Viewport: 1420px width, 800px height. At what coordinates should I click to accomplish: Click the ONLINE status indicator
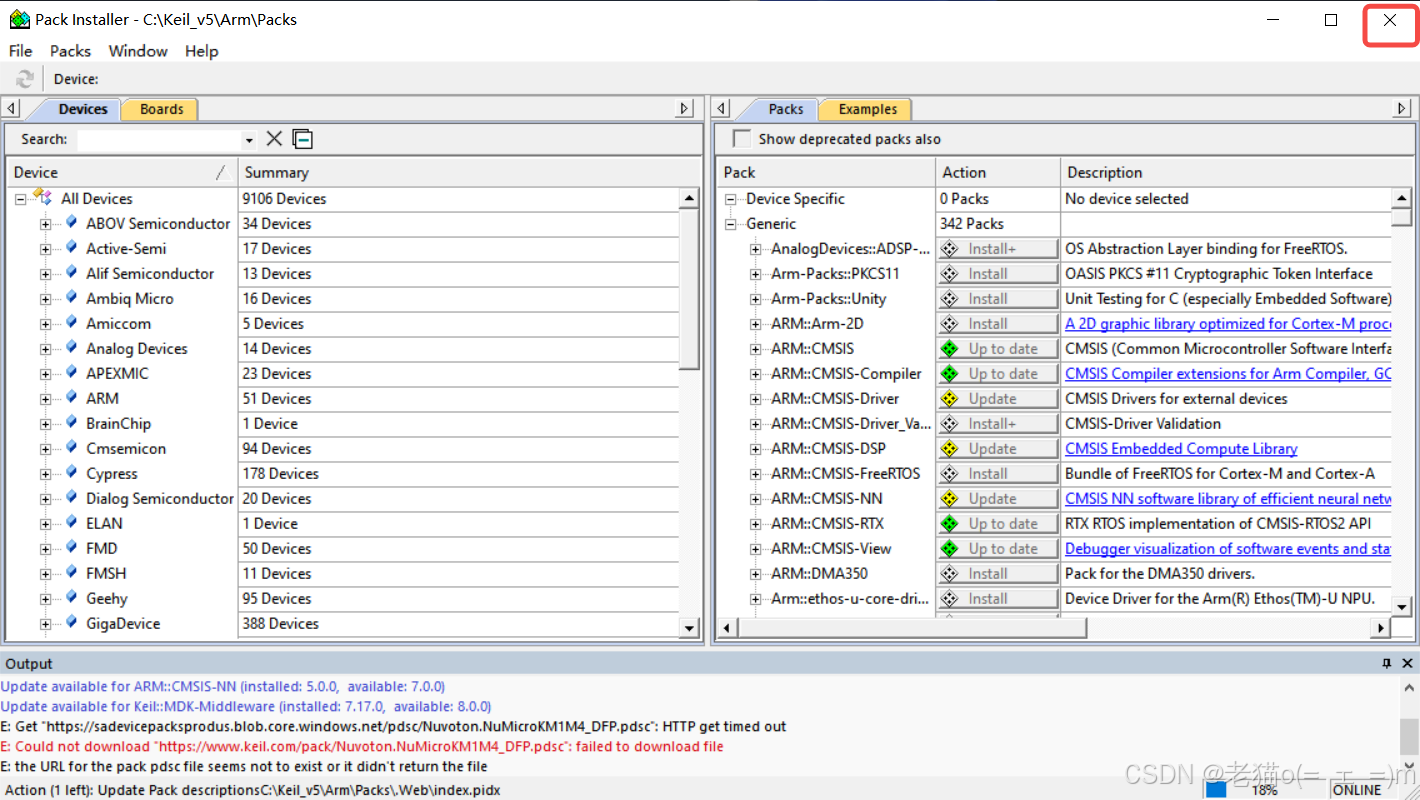point(1357,790)
